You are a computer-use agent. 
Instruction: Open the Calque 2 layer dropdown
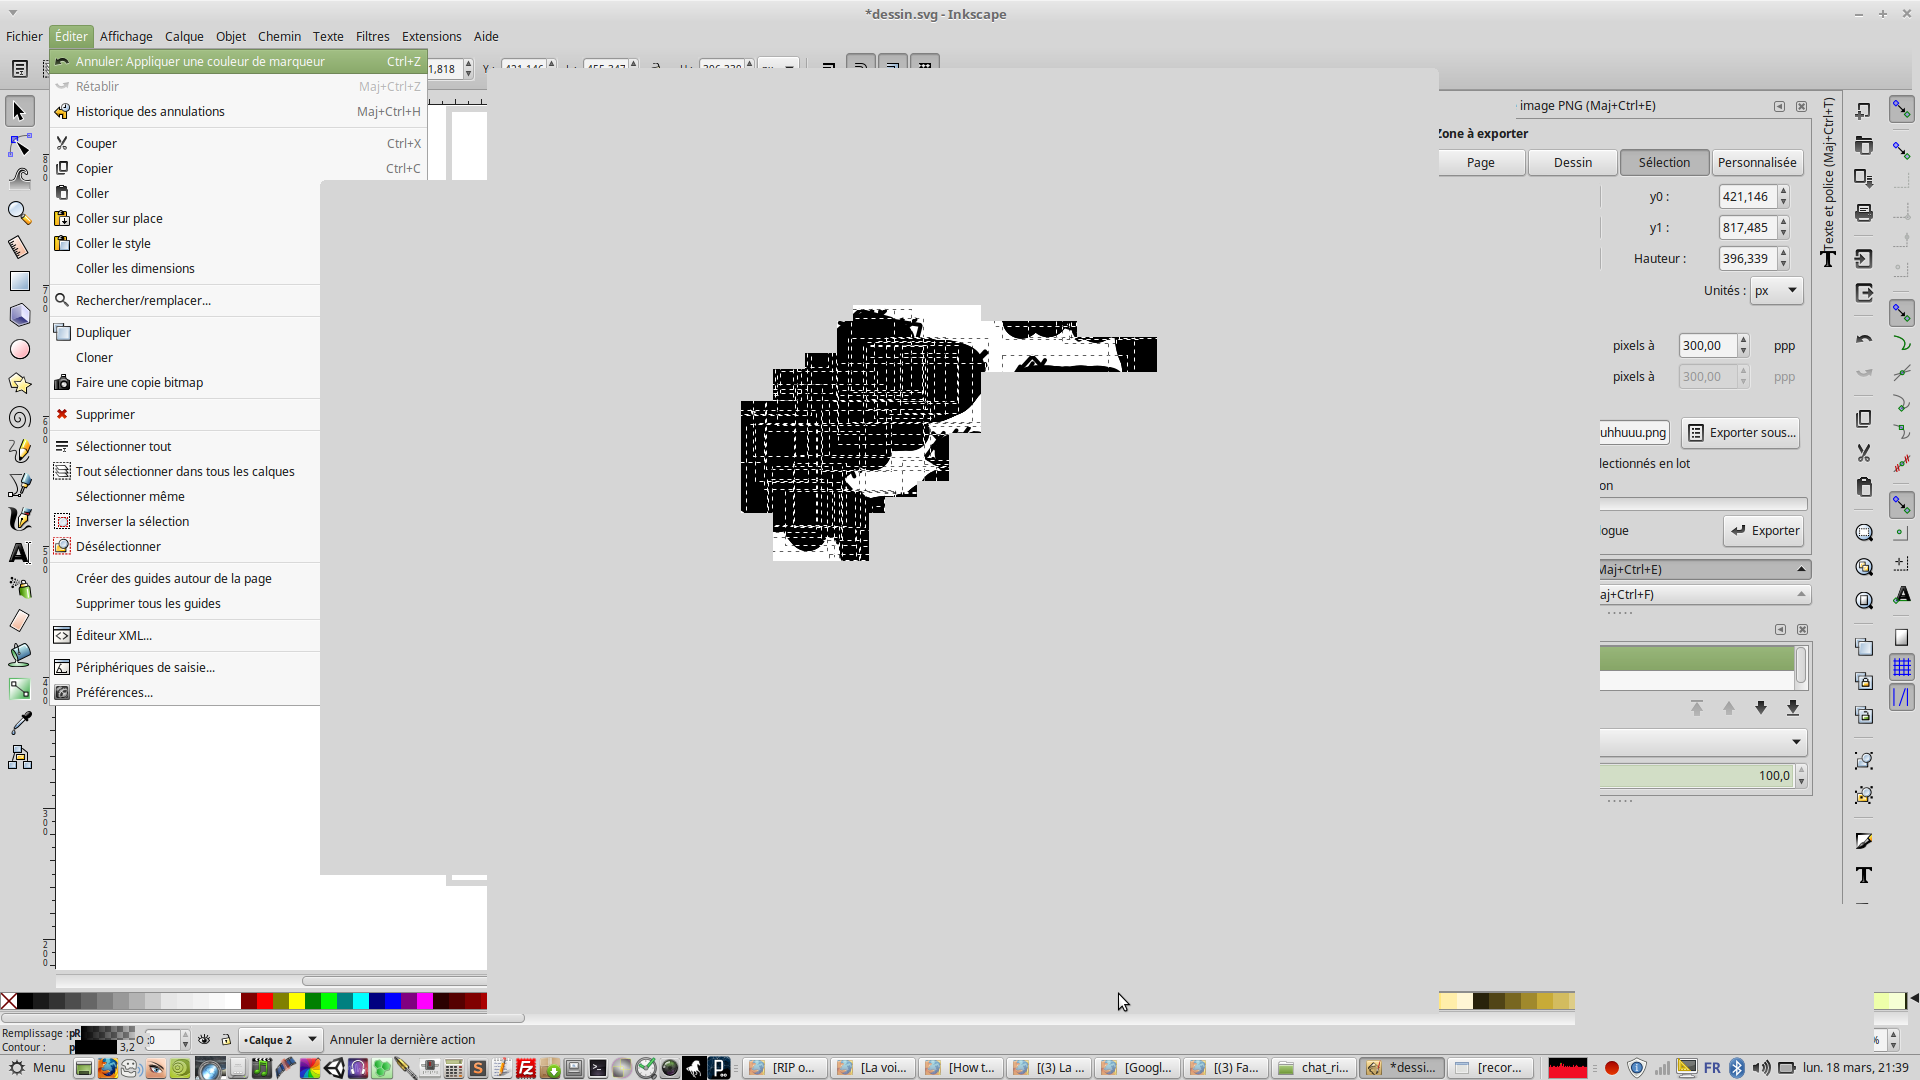pos(280,1040)
